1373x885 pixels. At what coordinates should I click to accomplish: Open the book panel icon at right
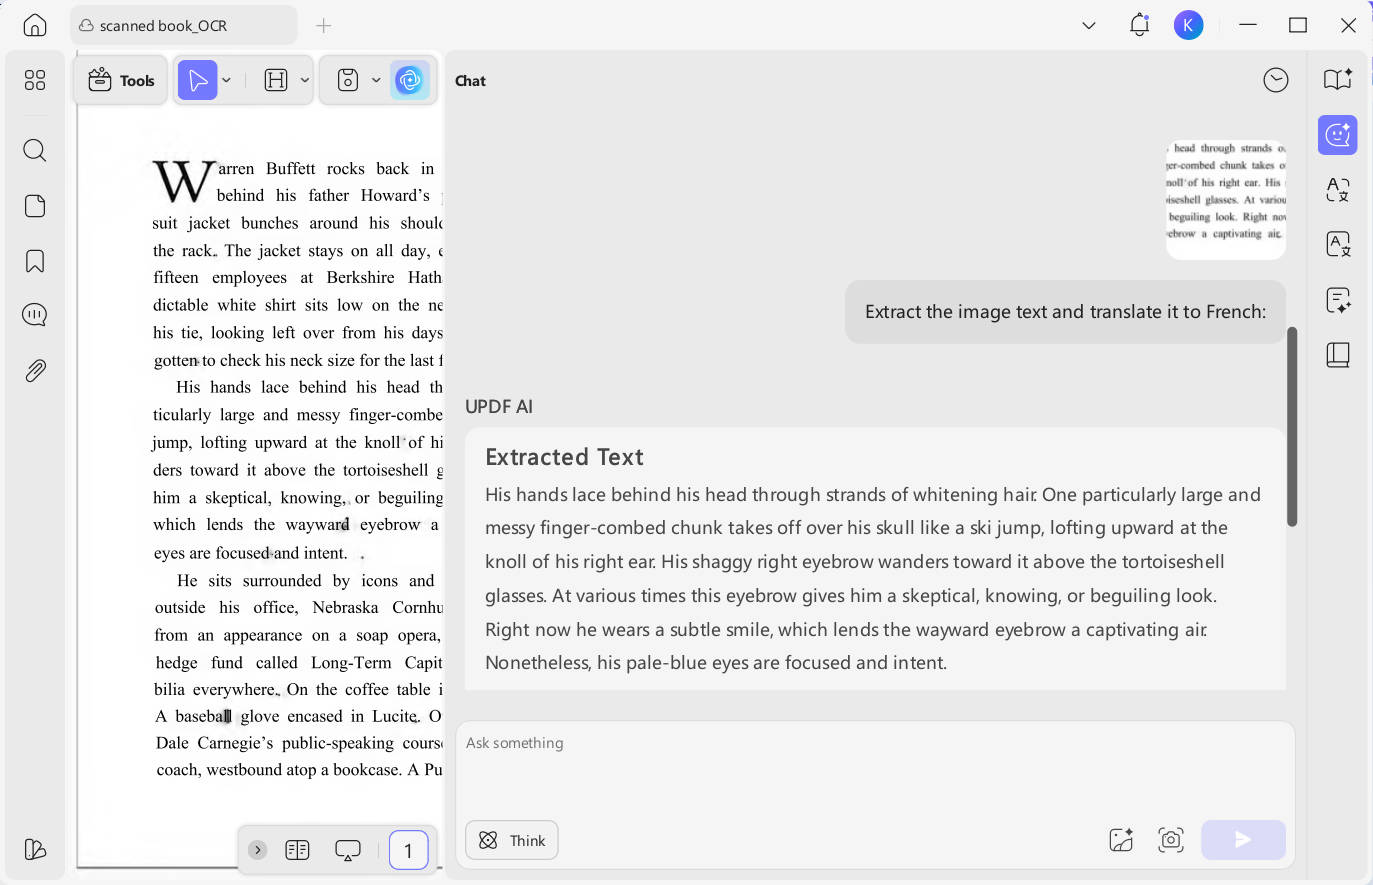1338,355
